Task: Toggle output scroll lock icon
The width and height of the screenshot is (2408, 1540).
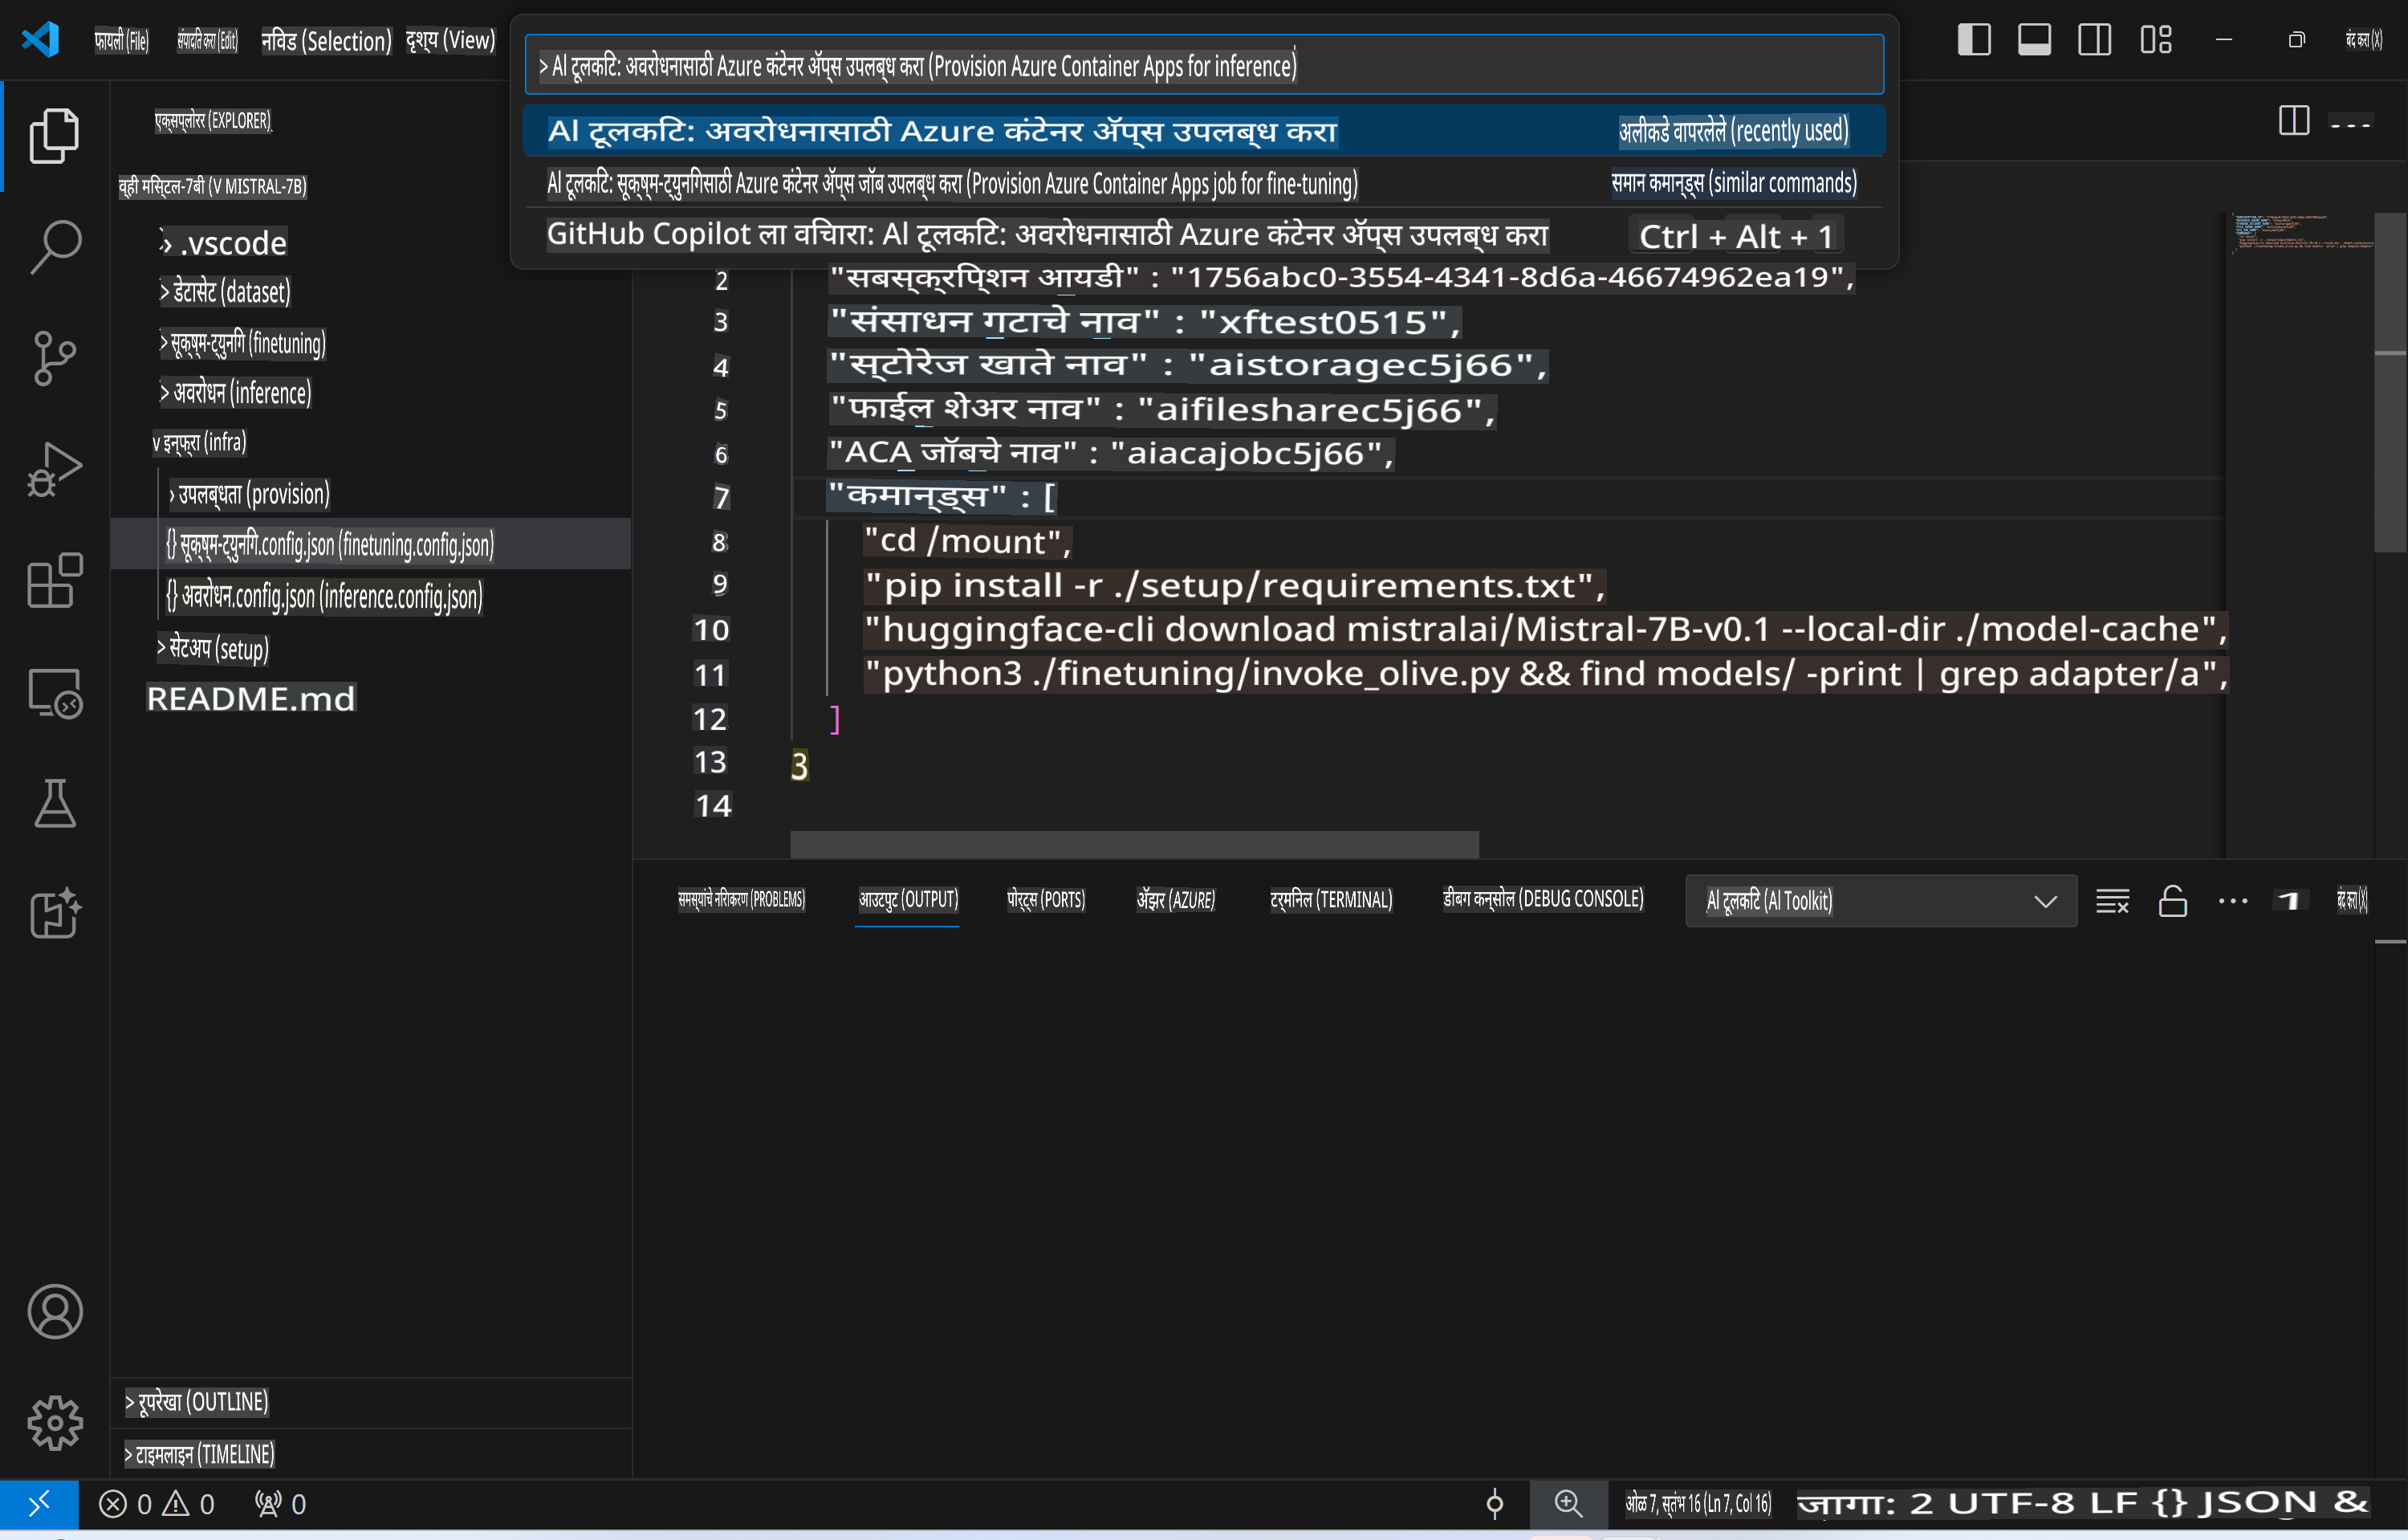Action: point(2172,901)
